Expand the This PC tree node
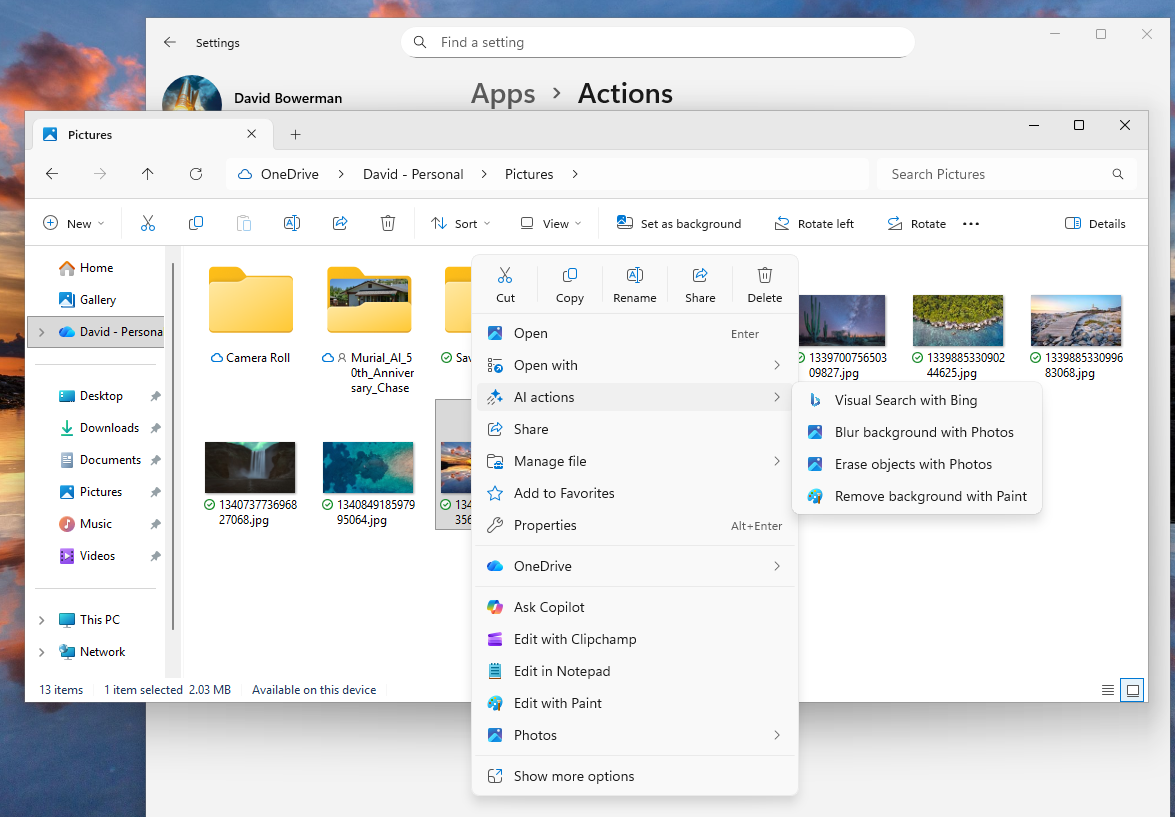This screenshot has height=817, width=1175. click(x=41, y=620)
